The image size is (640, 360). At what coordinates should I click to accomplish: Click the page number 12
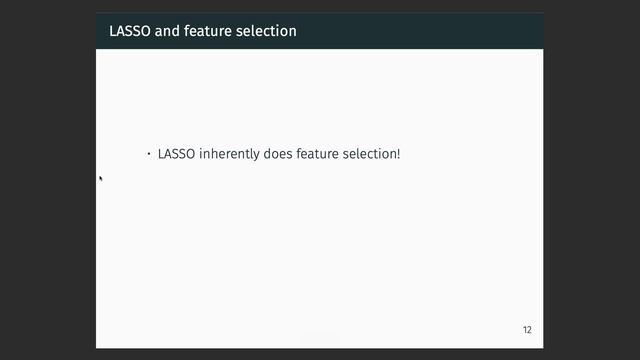(x=527, y=330)
